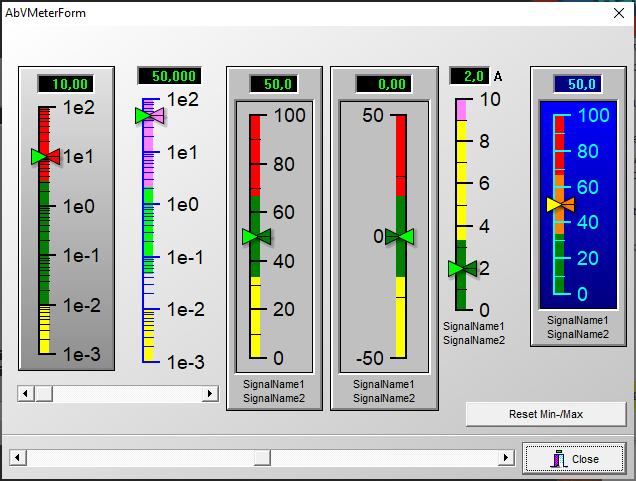The height and width of the screenshot is (481, 636).
Task: Click pink top segment of 0-10 meter bar
Action: [461, 110]
